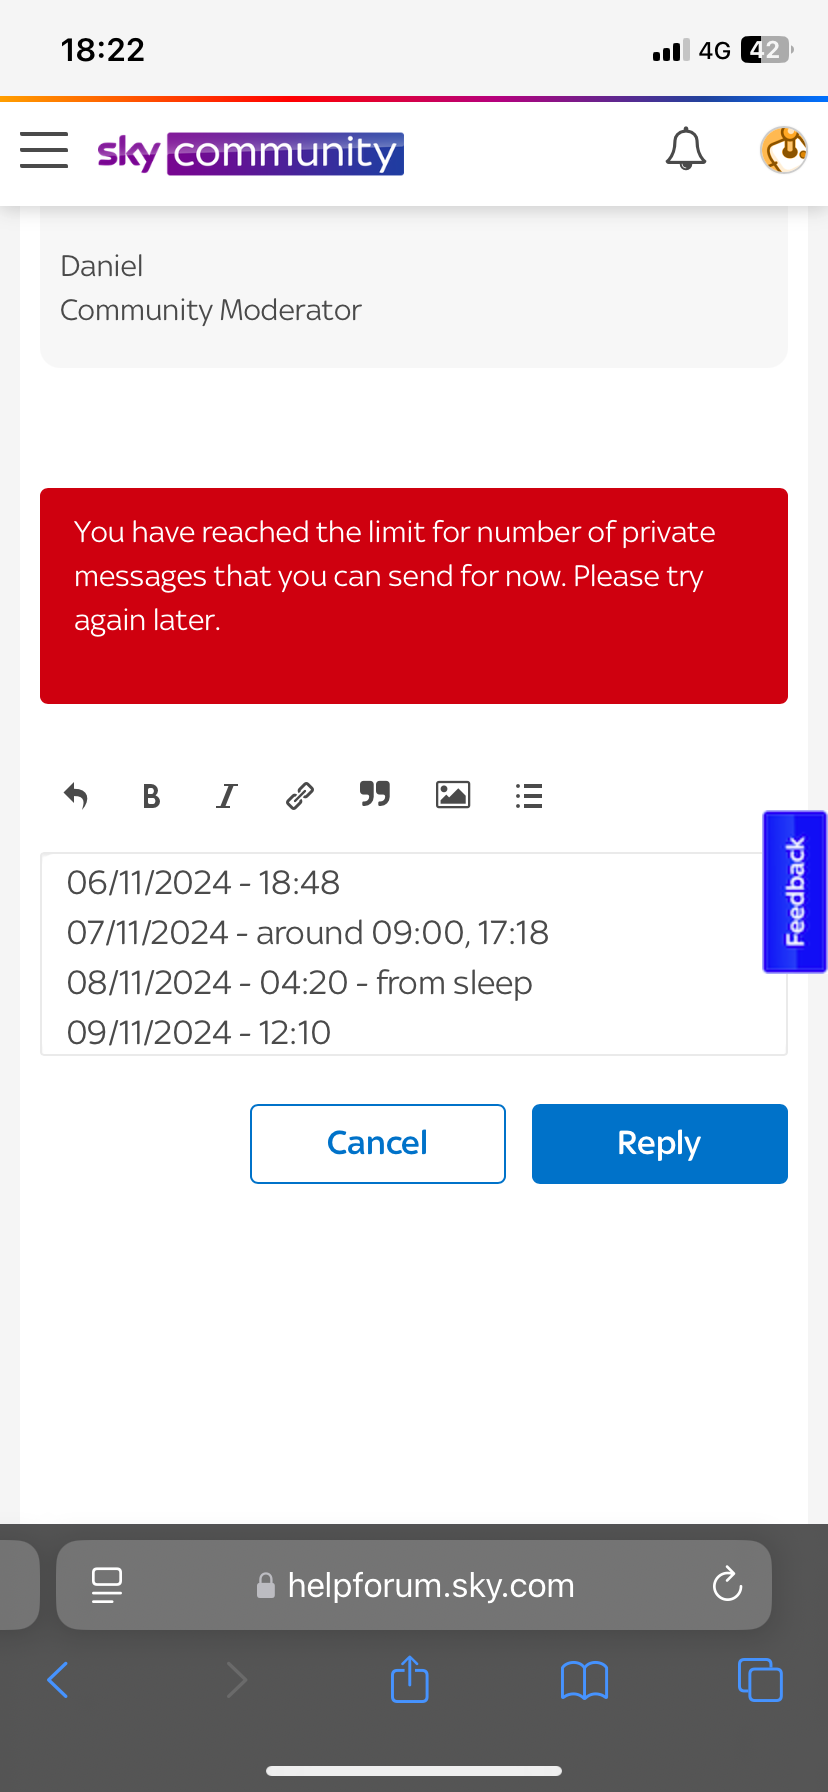Insert an image into the reply
Viewport: 828px width, 1792px height.
tap(452, 795)
